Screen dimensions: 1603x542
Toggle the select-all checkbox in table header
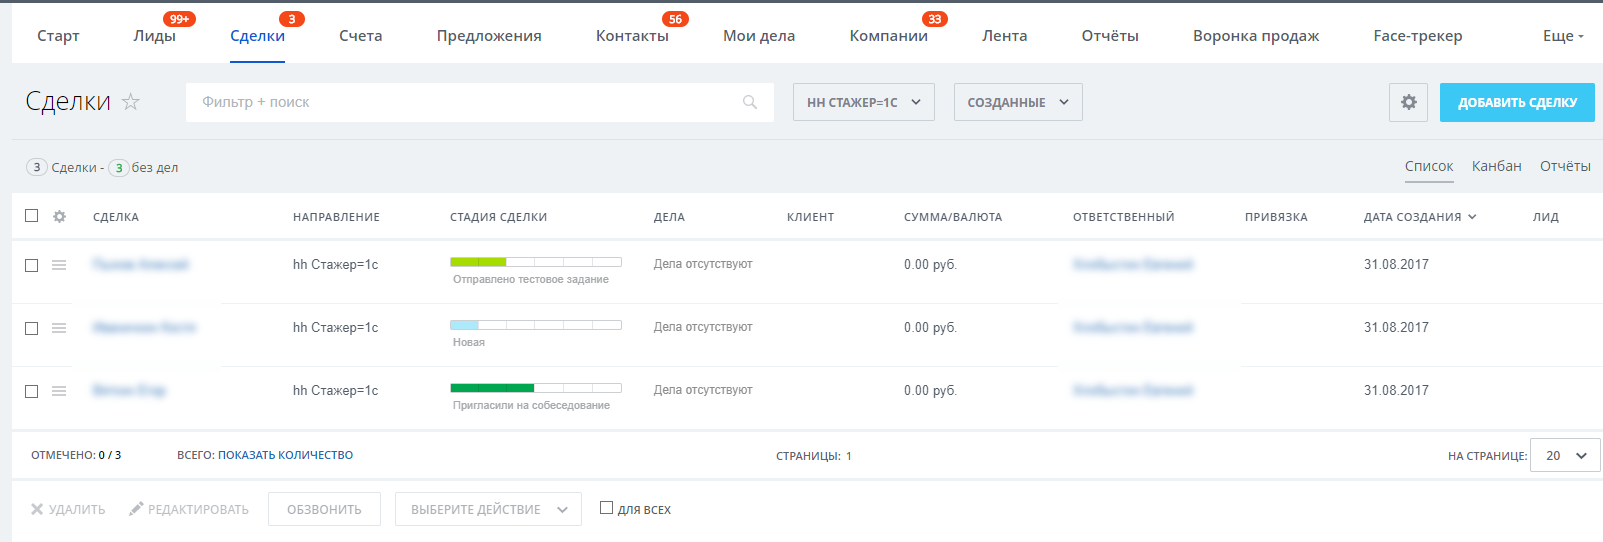[x=32, y=216]
